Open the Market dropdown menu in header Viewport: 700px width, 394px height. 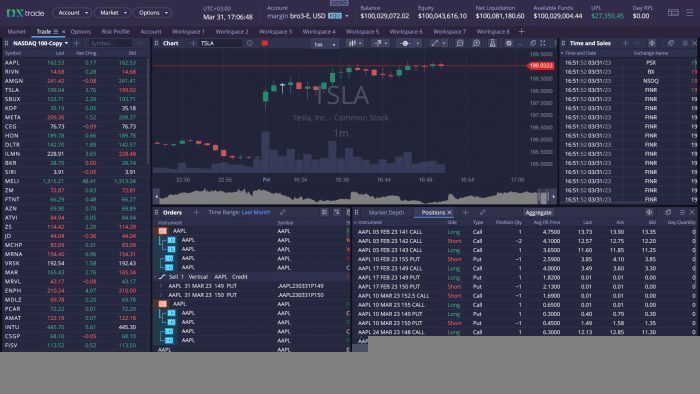[x=112, y=12]
